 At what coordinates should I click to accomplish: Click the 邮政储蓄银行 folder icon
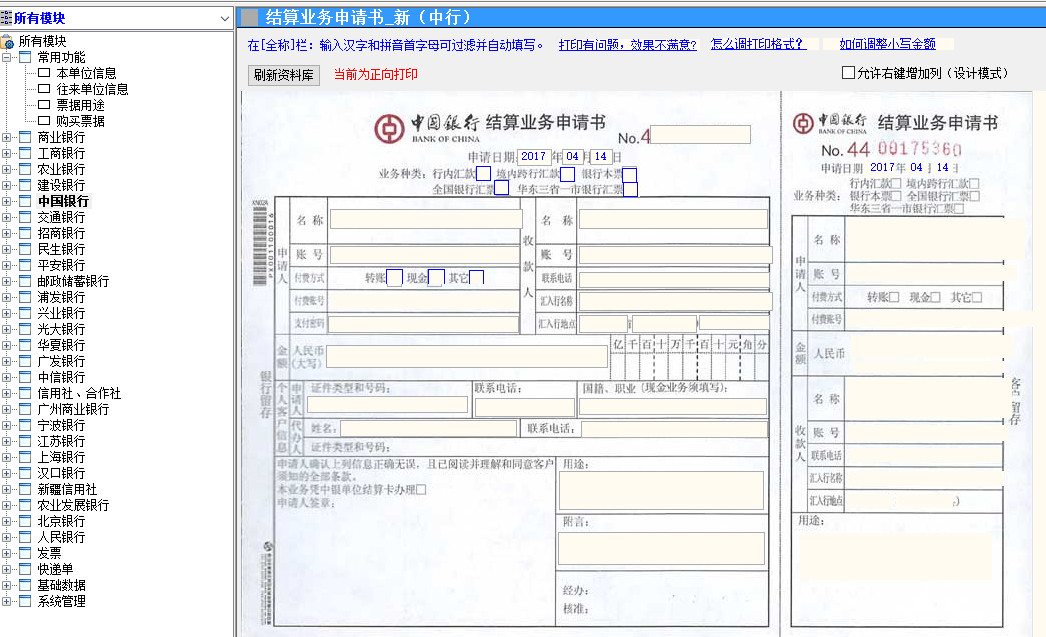(x=25, y=281)
